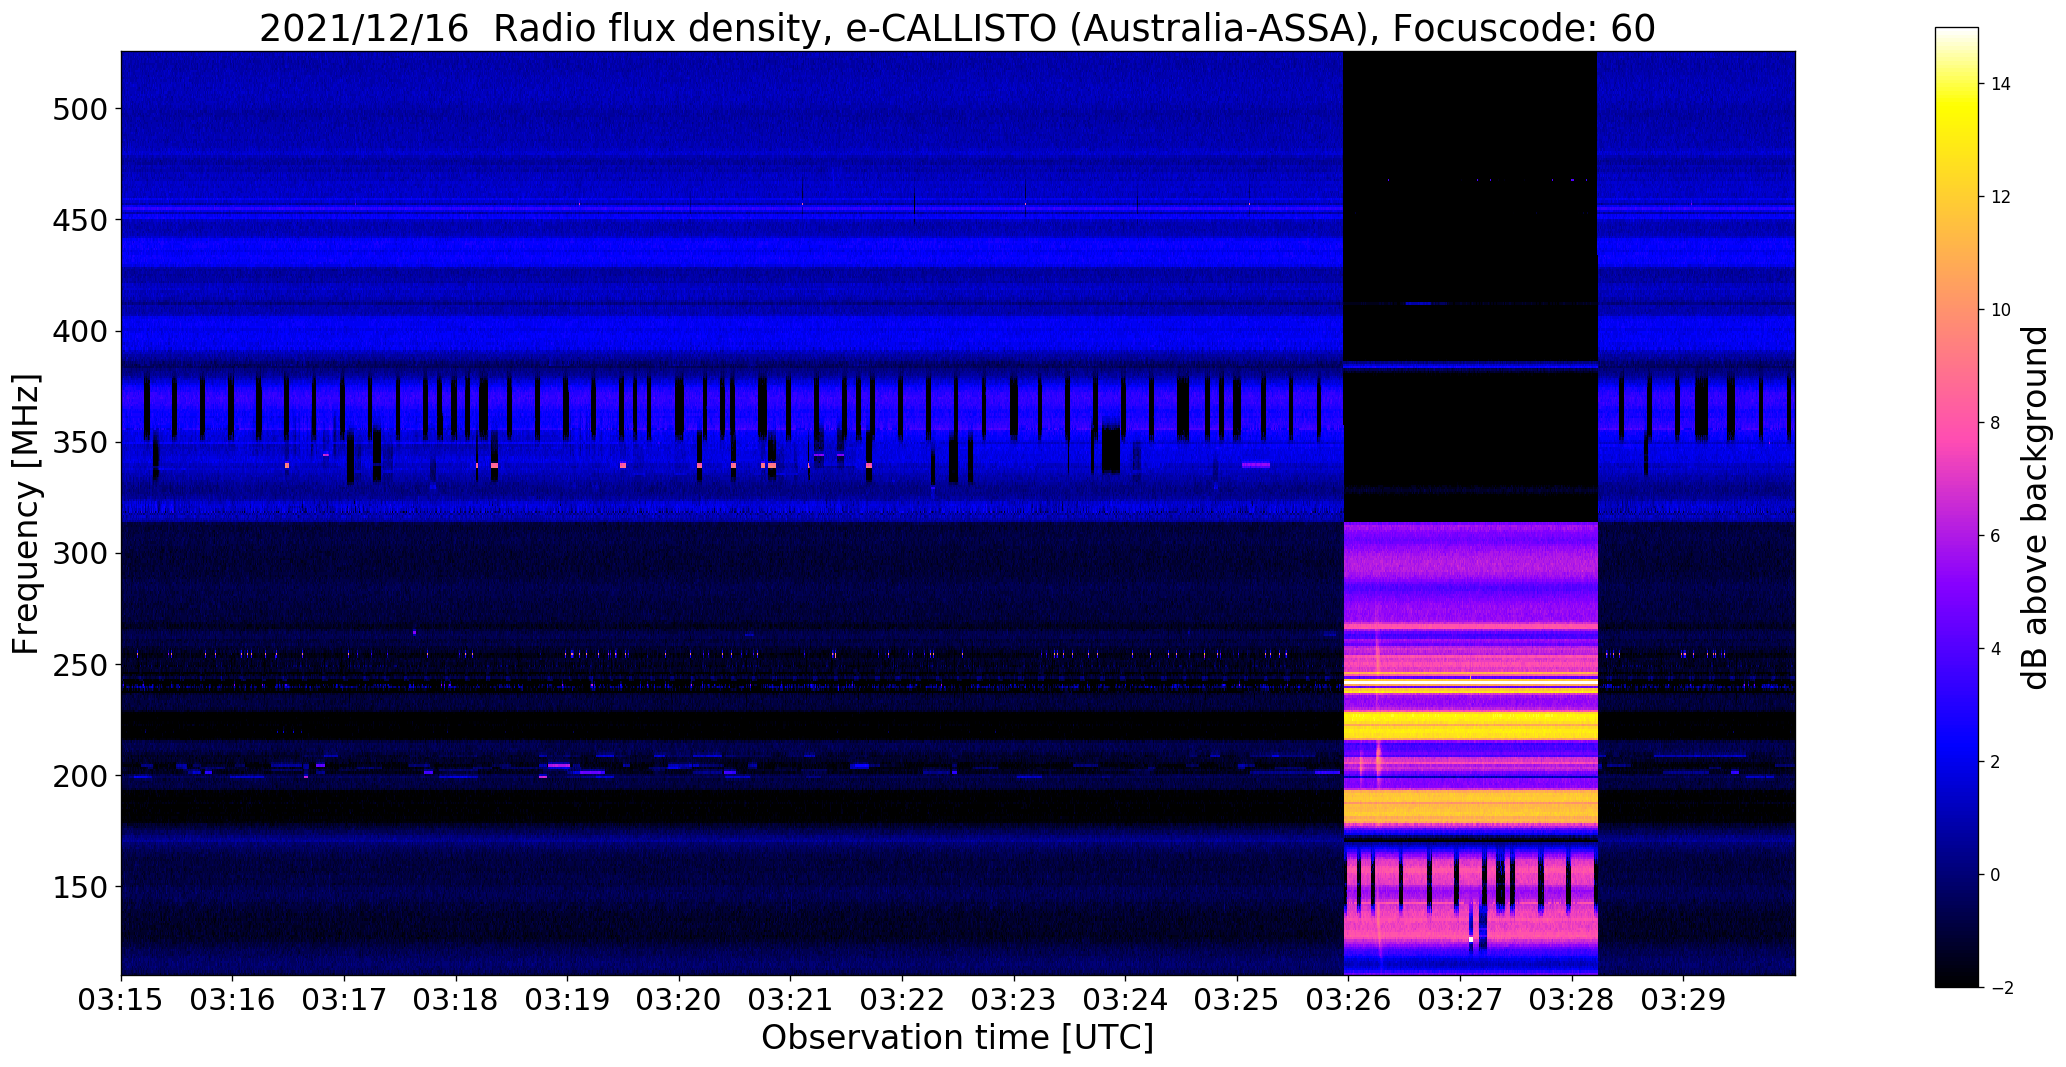Viewport: 2066px width, 1067px height.
Task: Click the 14 colorbar tick label
Action: (2001, 84)
